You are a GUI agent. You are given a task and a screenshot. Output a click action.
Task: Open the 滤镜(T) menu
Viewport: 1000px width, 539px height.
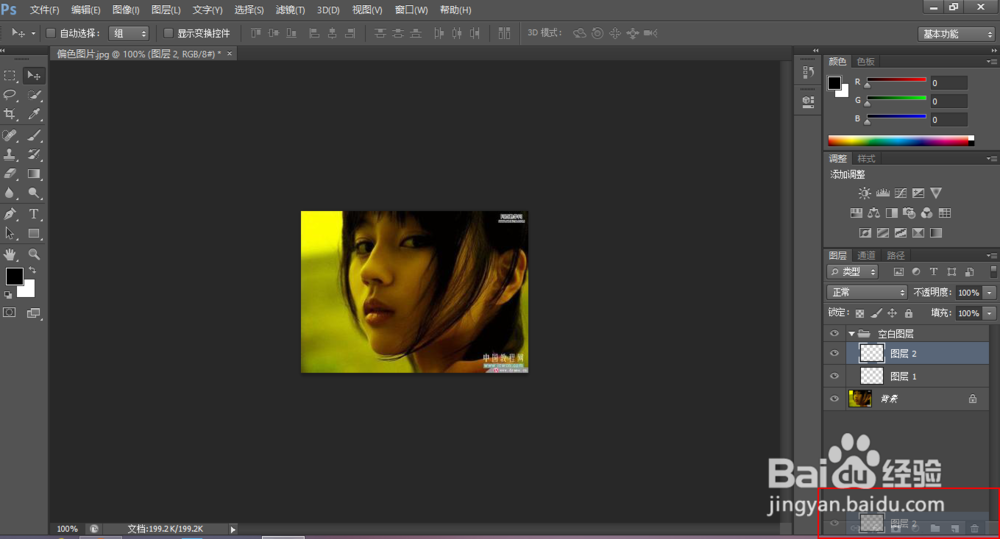pos(290,10)
